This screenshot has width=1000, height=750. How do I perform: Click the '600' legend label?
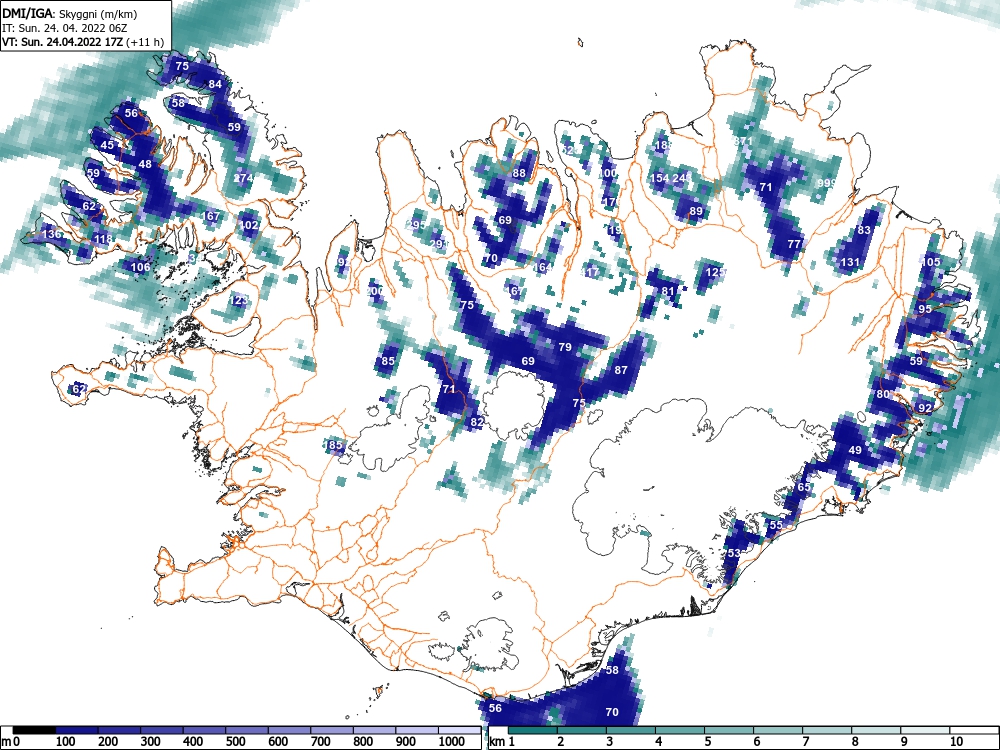(x=278, y=742)
